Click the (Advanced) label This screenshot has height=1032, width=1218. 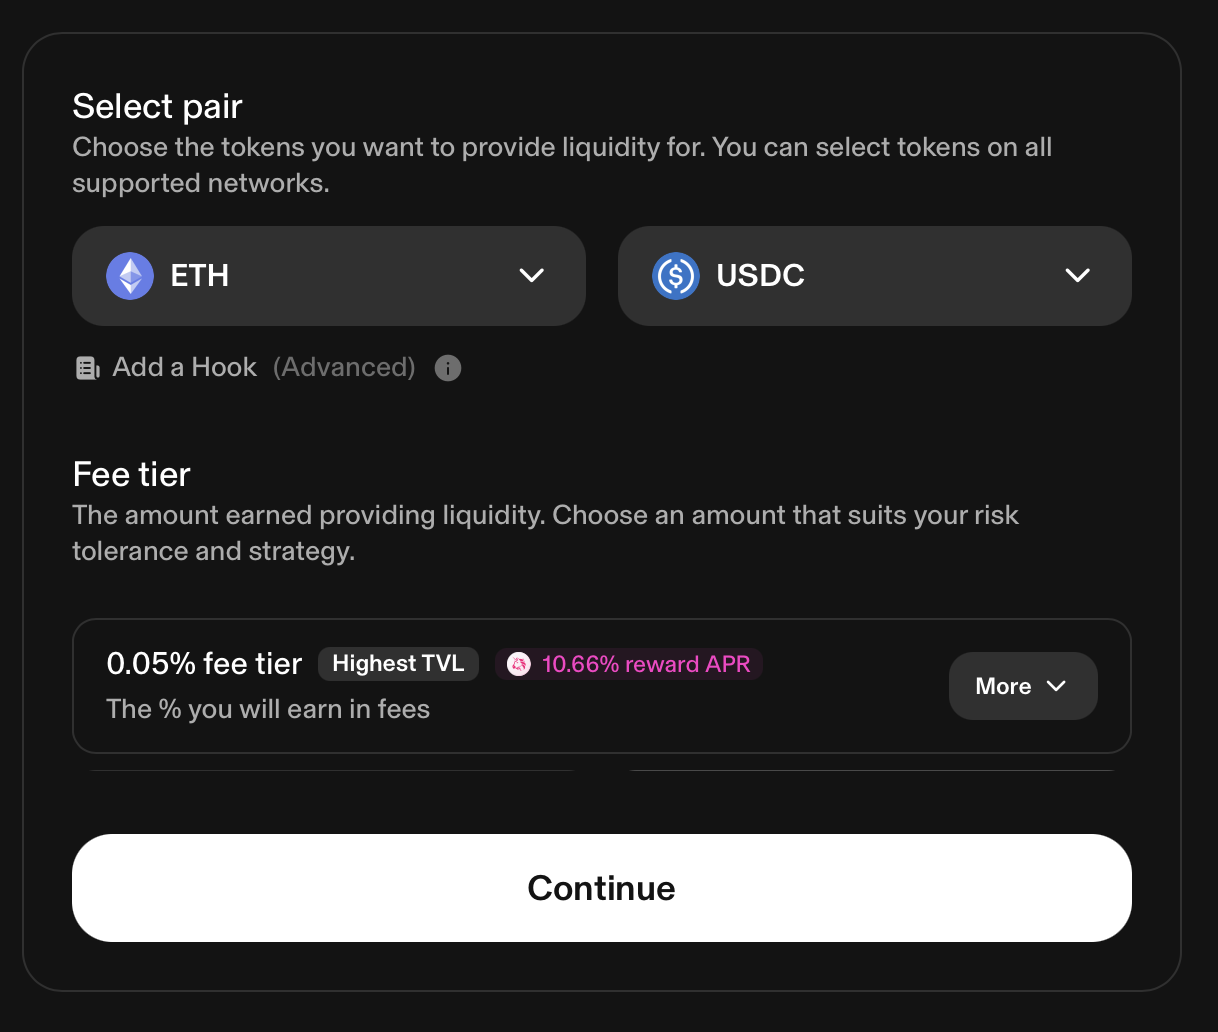pyautogui.click(x=344, y=367)
